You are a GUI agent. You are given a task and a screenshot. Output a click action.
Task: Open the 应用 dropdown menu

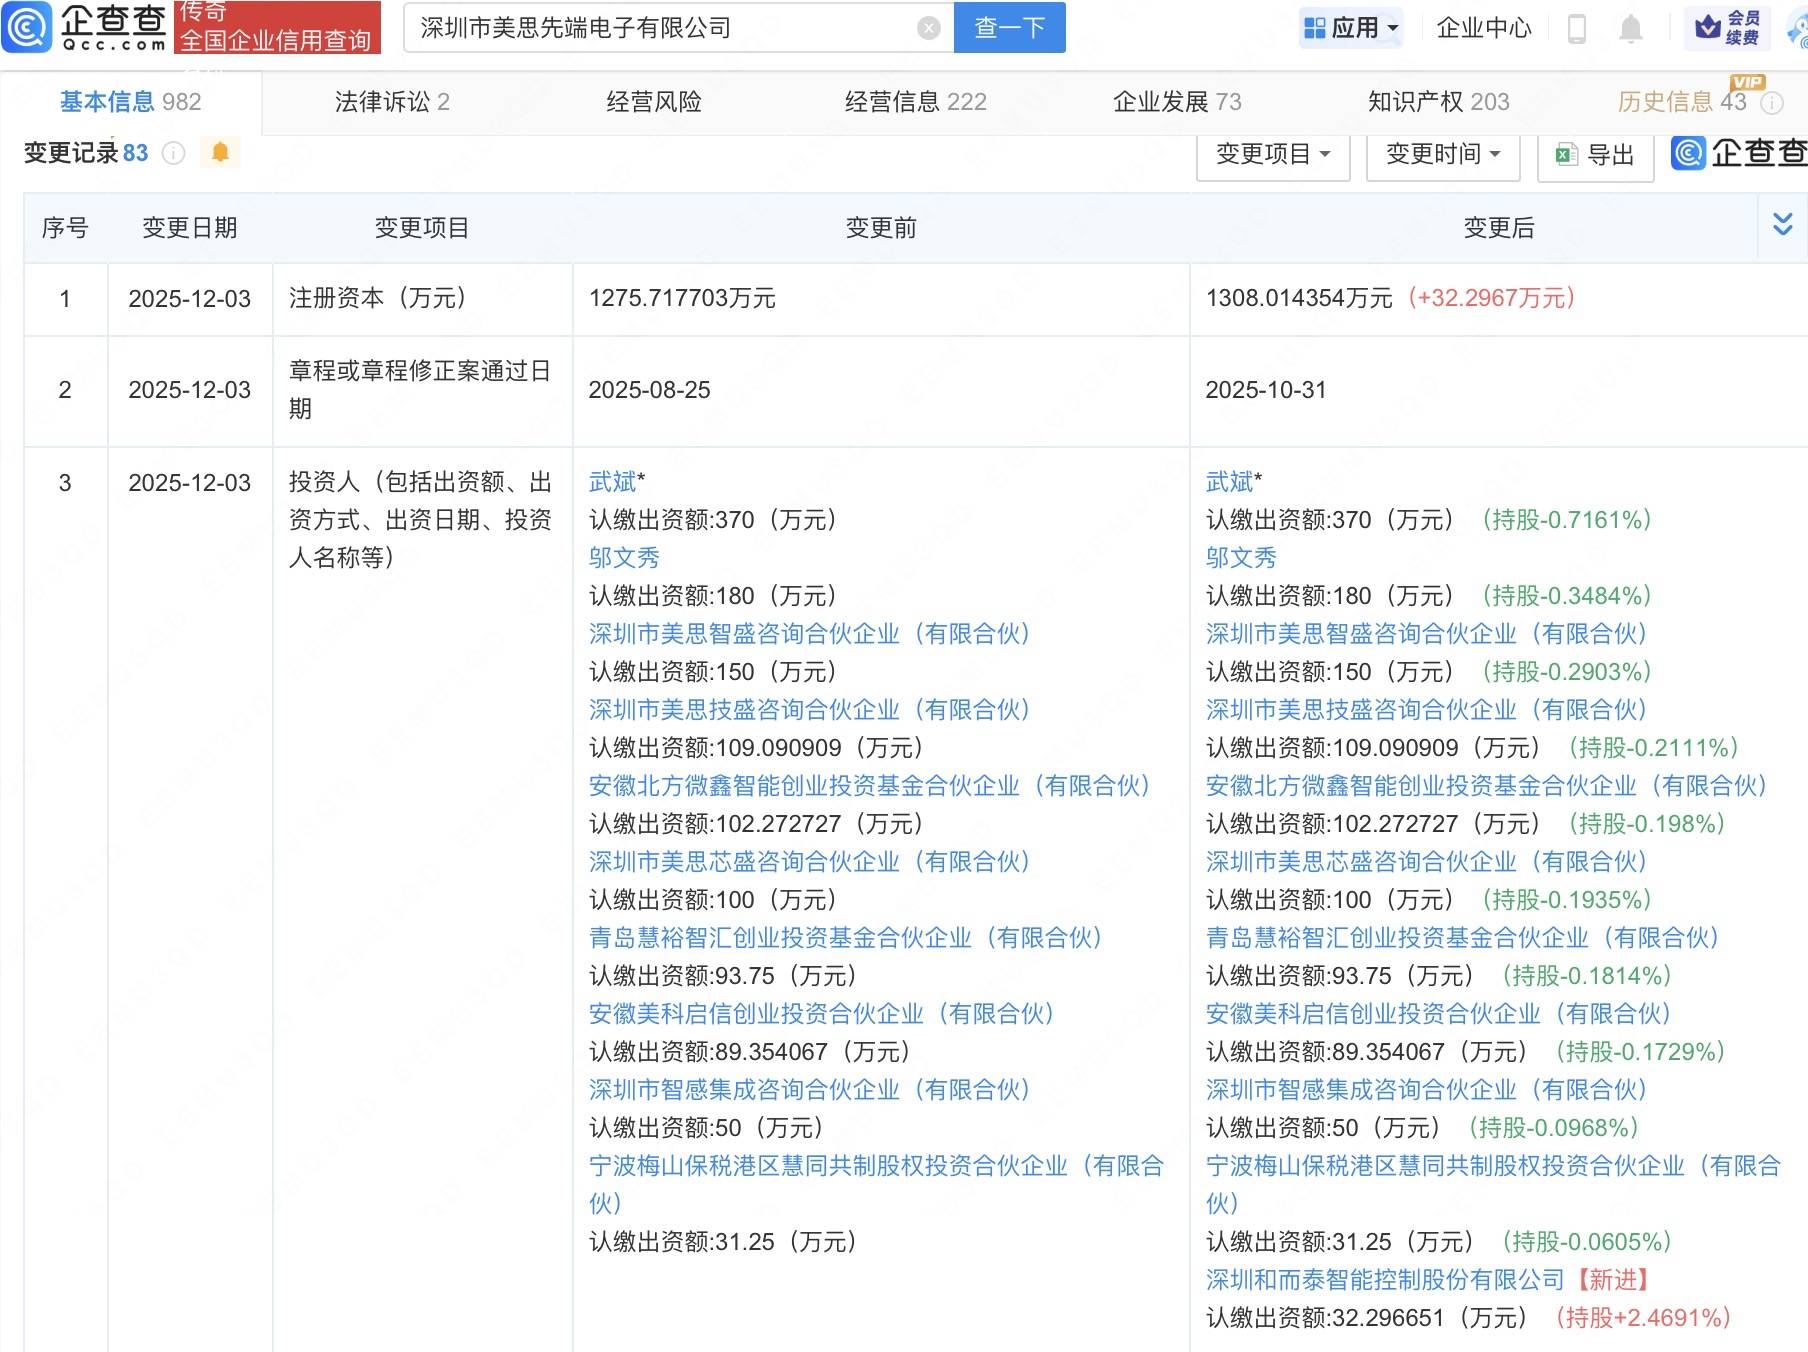tap(1352, 28)
